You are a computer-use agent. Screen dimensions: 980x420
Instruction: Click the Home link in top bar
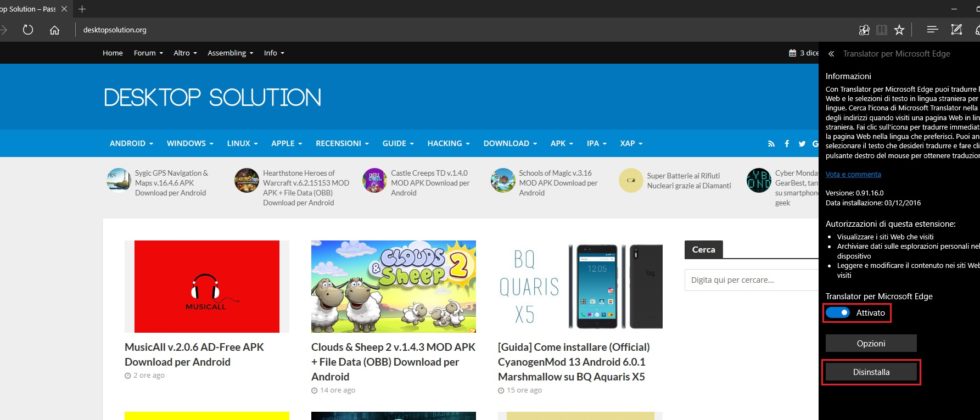[x=112, y=53]
